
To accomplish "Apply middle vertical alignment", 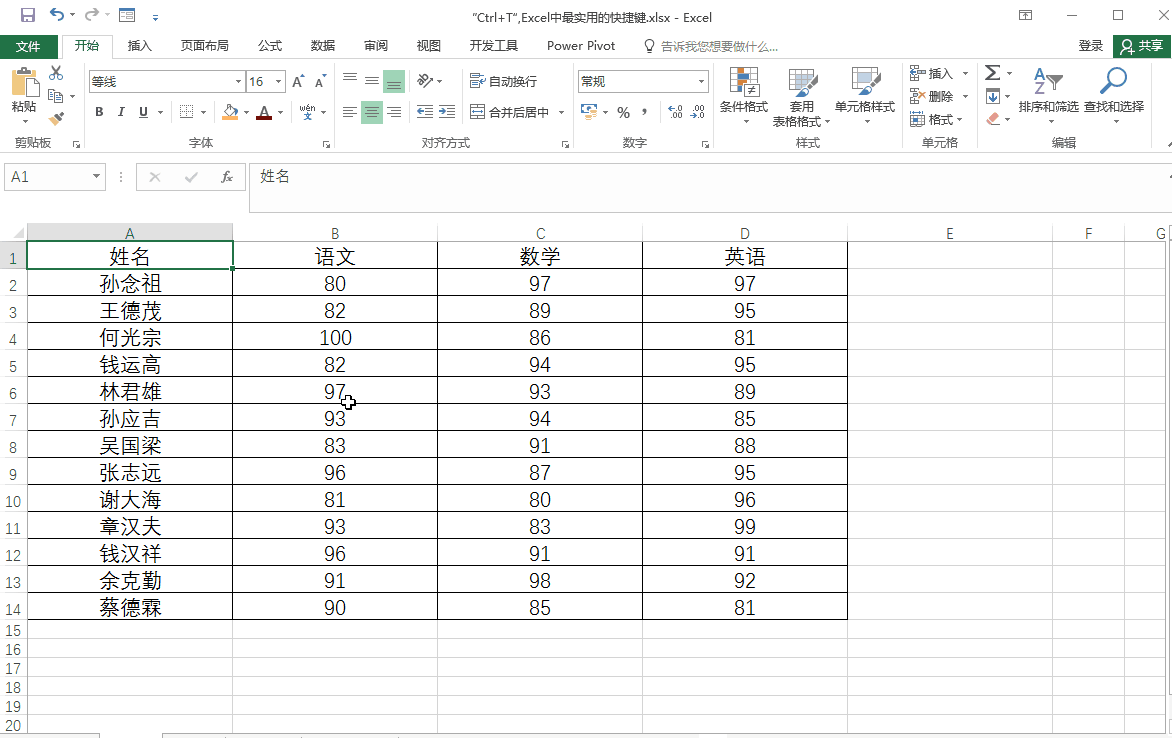I will tap(371, 81).
